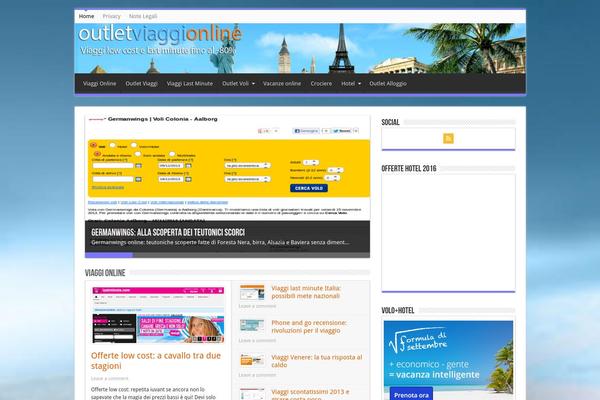
Task: Click the Offerte Hotel 2016 widget area
Action: coord(448,233)
